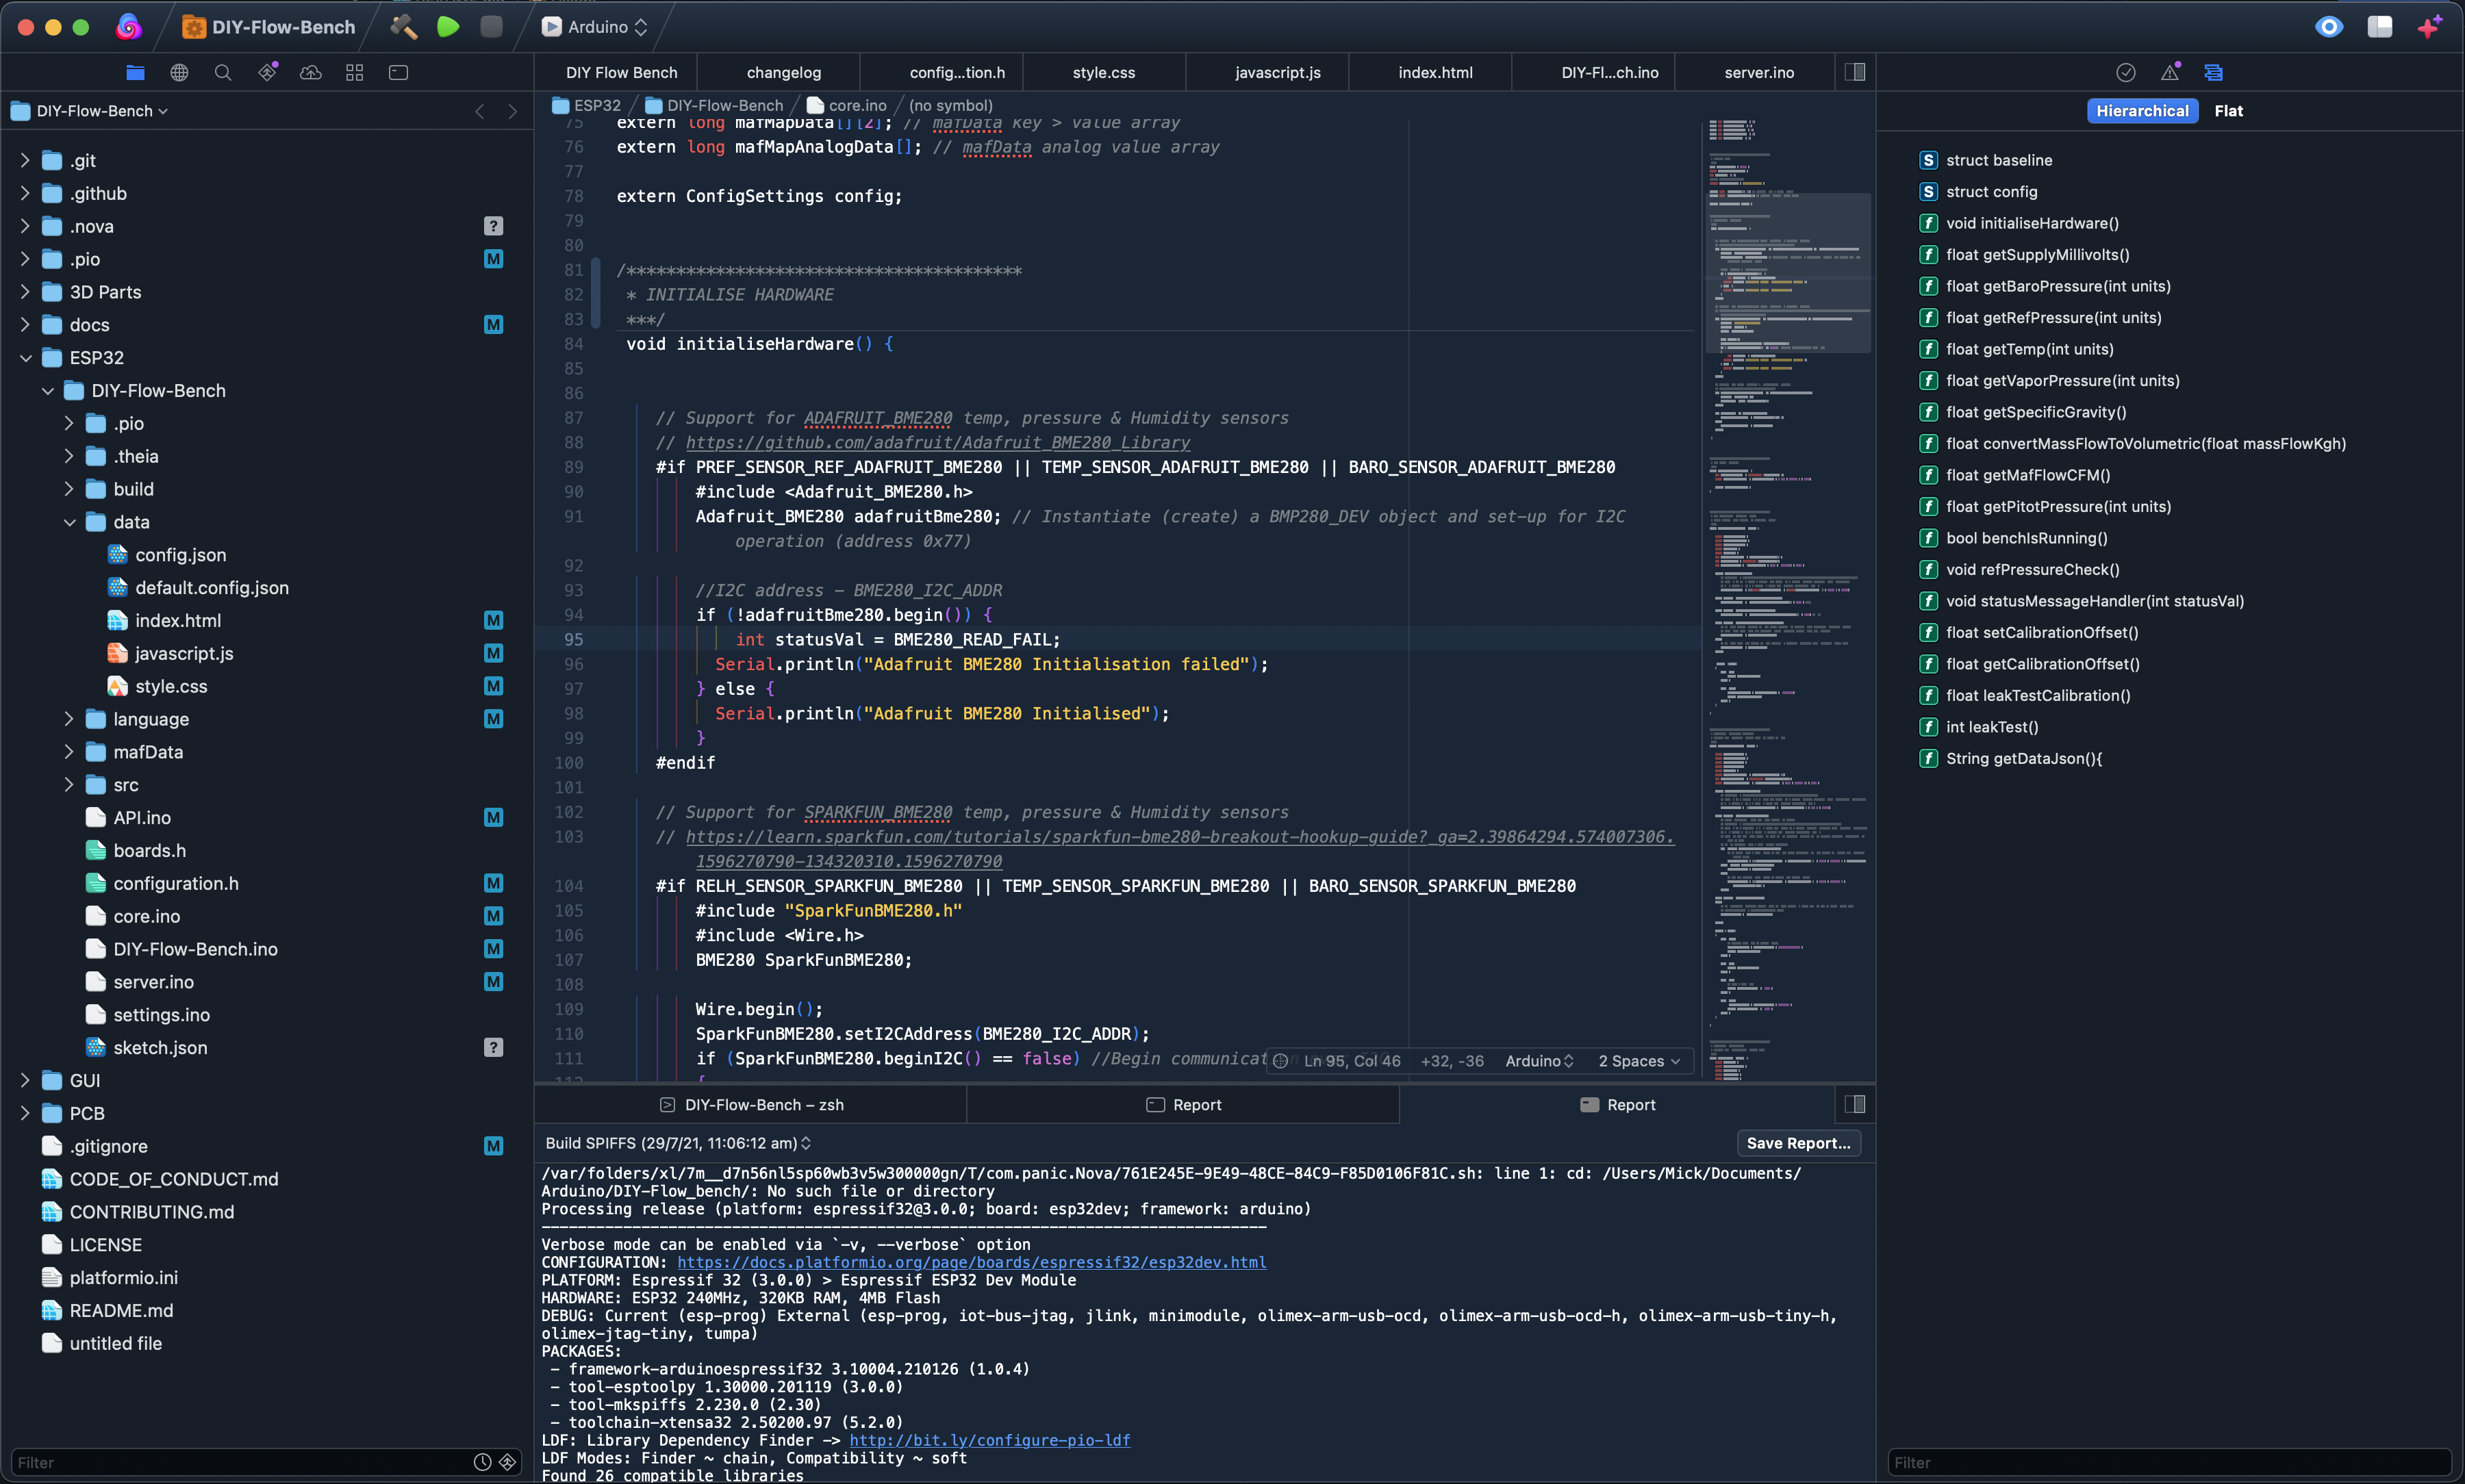This screenshot has height=1484, width=2465.
Task: Open the Symbols list icon in right sidebar
Action: (x=2213, y=72)
